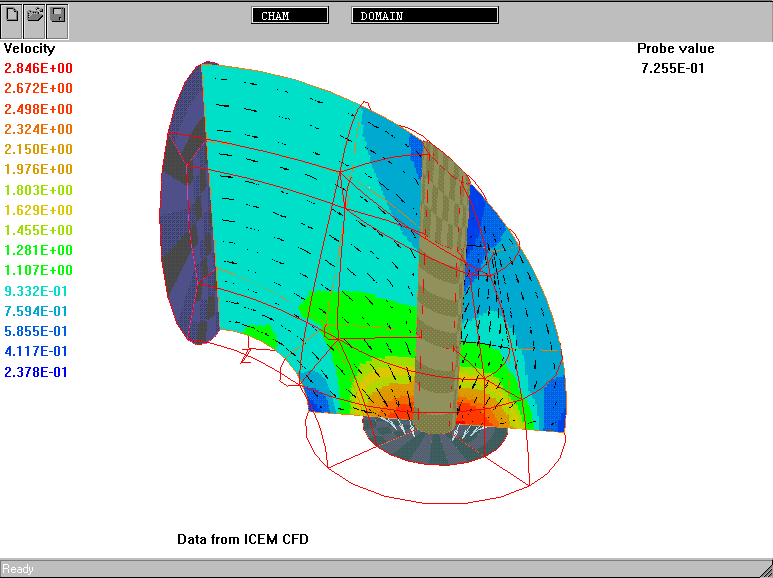Click the New file icon
773x578 pixels.
pyautogui.click(x=12, y=16)
